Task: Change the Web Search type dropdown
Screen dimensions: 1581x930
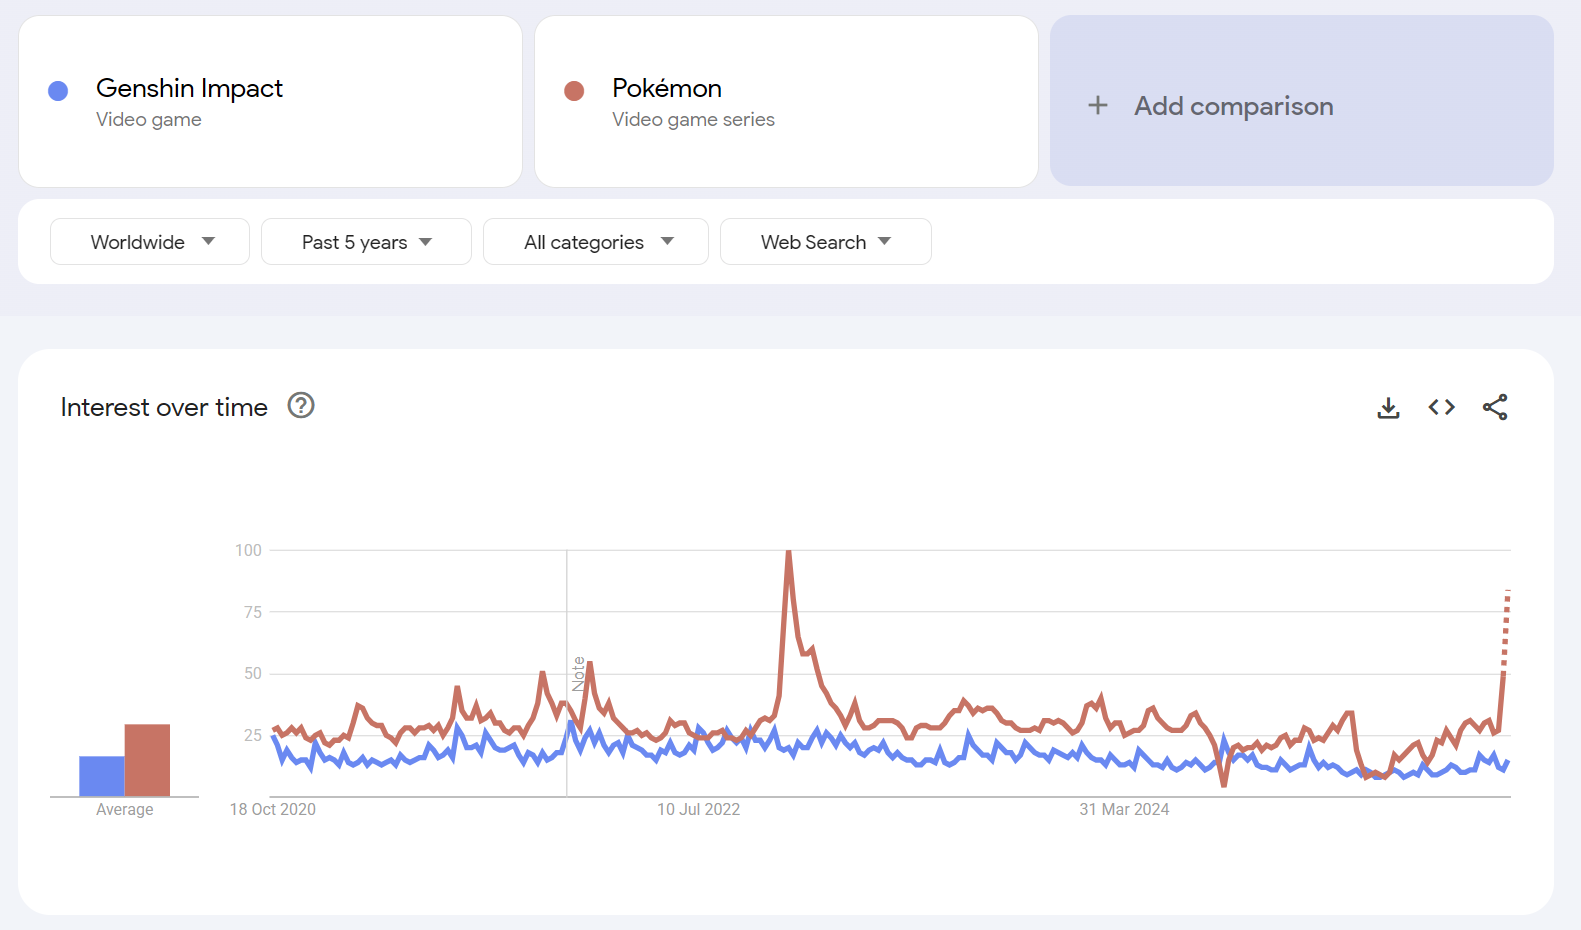Action: 826,242
